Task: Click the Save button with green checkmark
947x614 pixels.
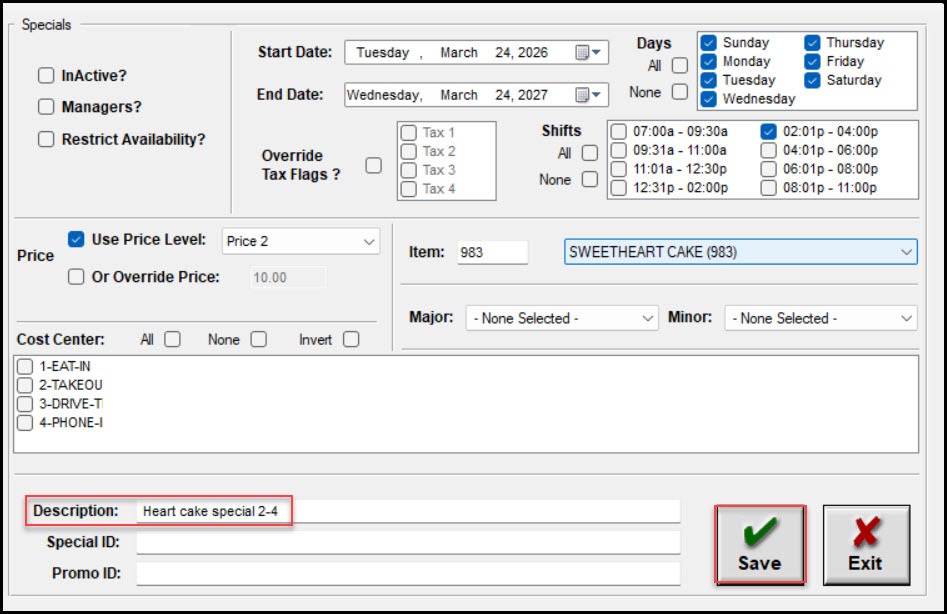Action: [x=759, y=544]
